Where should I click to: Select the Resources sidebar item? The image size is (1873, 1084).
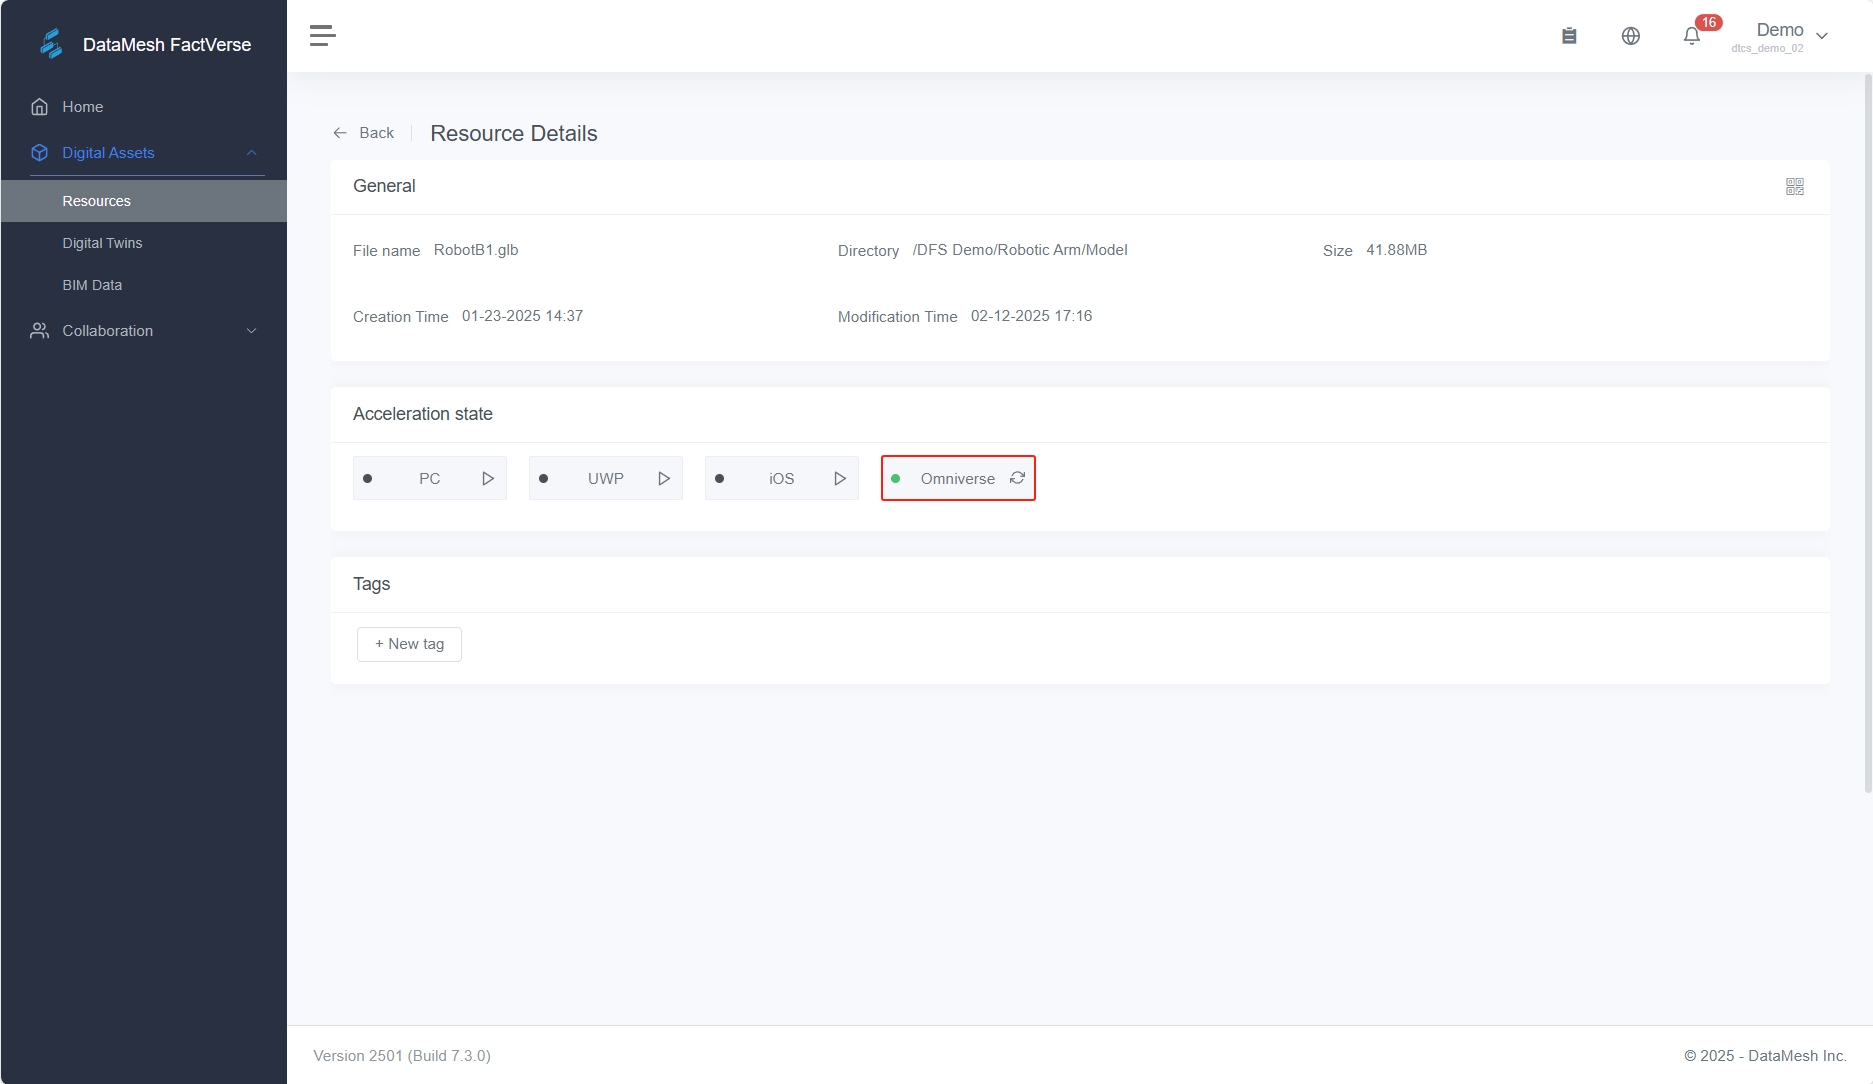point(96,201)
